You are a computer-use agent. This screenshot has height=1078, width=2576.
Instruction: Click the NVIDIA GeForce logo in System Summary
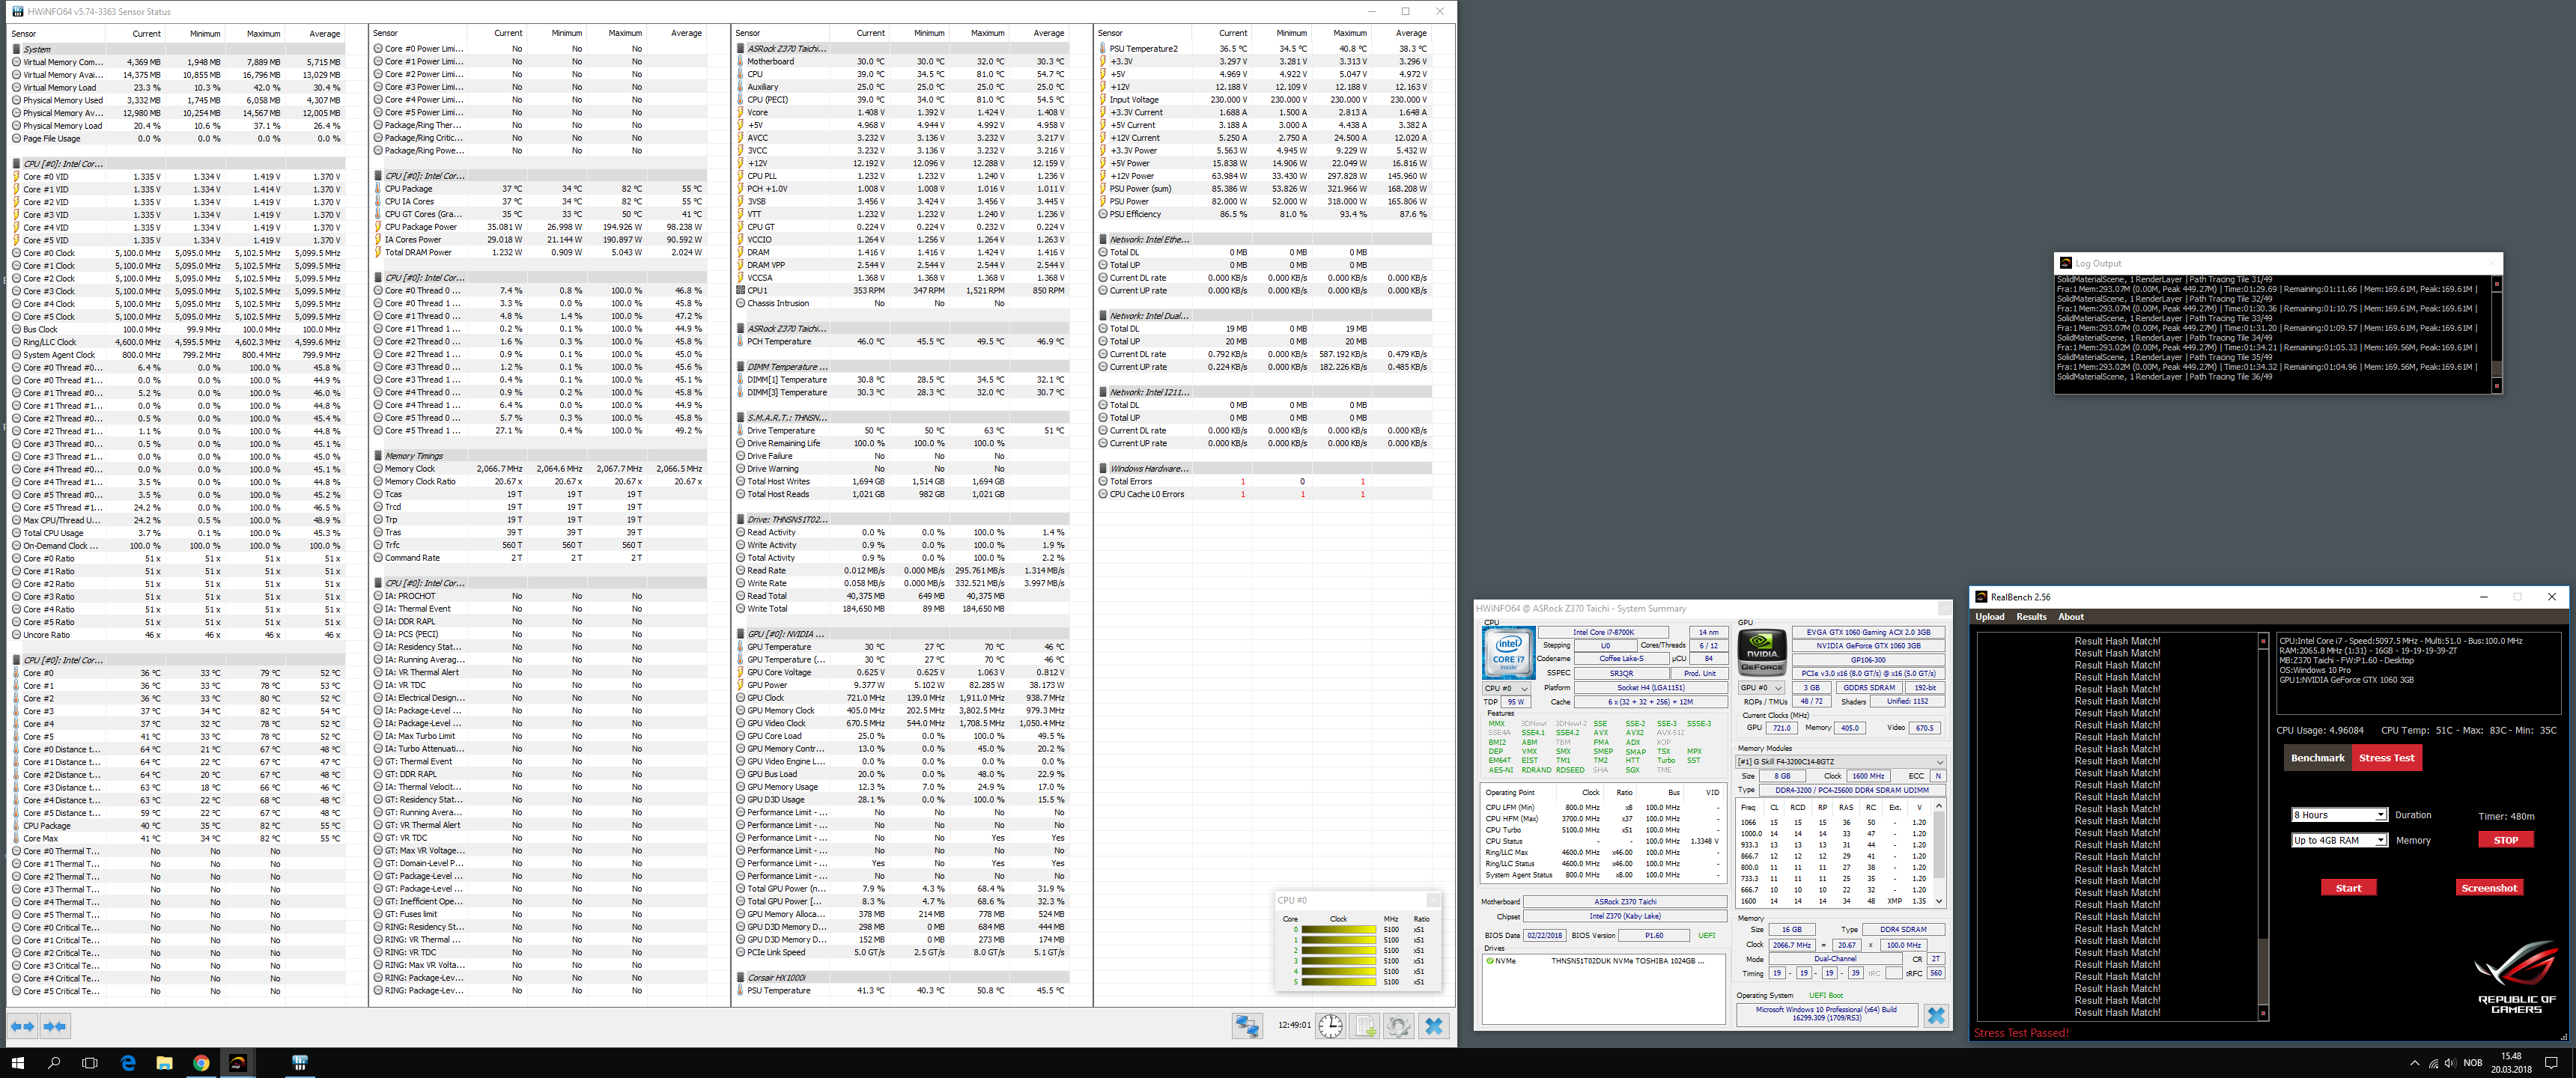pos(1762,652)
